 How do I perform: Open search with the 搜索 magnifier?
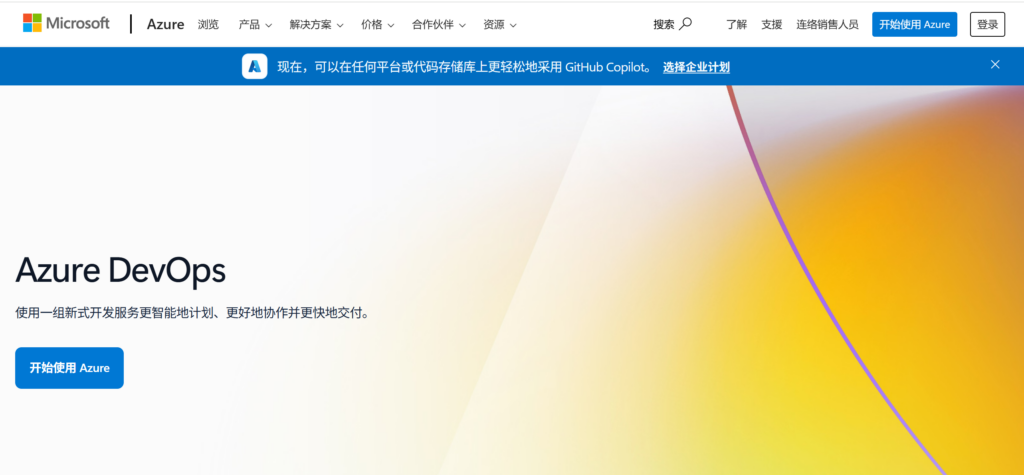point(673,24)
